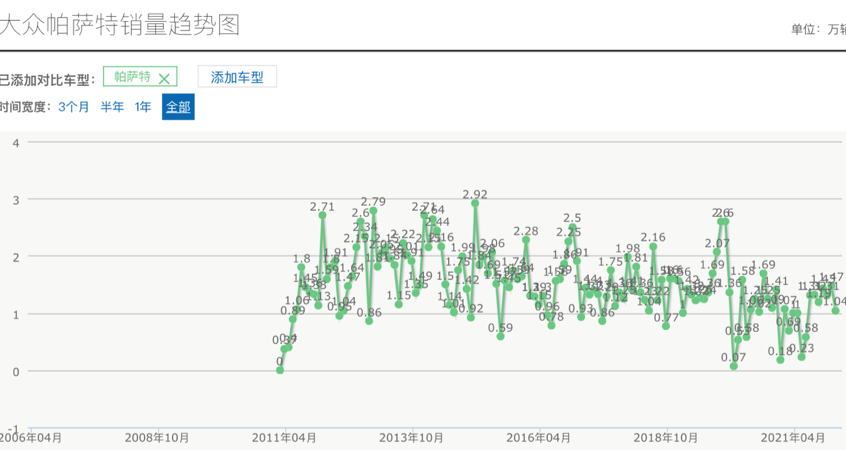Click the 2021年04月 axis label

793,438
